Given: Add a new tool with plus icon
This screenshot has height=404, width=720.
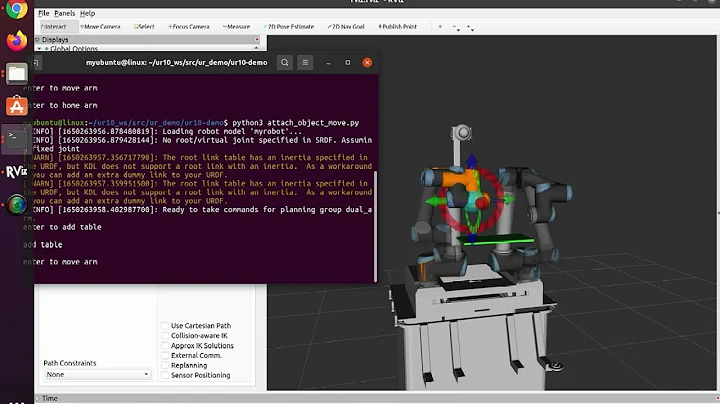Looking at the screenshot, I should pos(440,27).
